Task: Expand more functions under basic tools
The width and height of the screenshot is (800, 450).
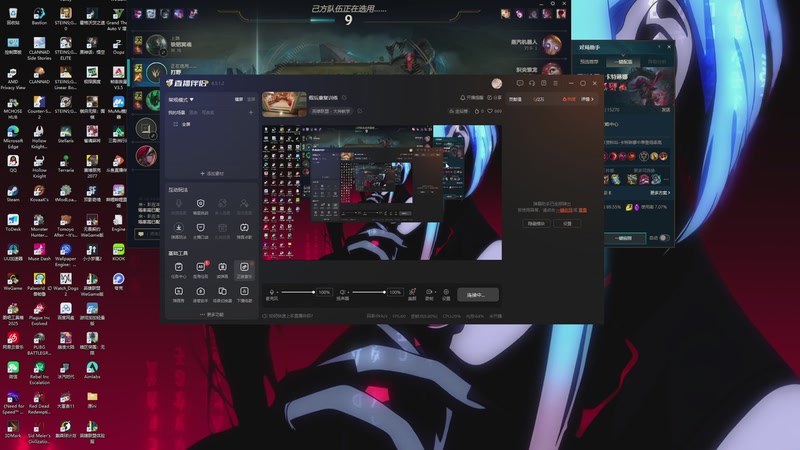Action: pos(212,314)
